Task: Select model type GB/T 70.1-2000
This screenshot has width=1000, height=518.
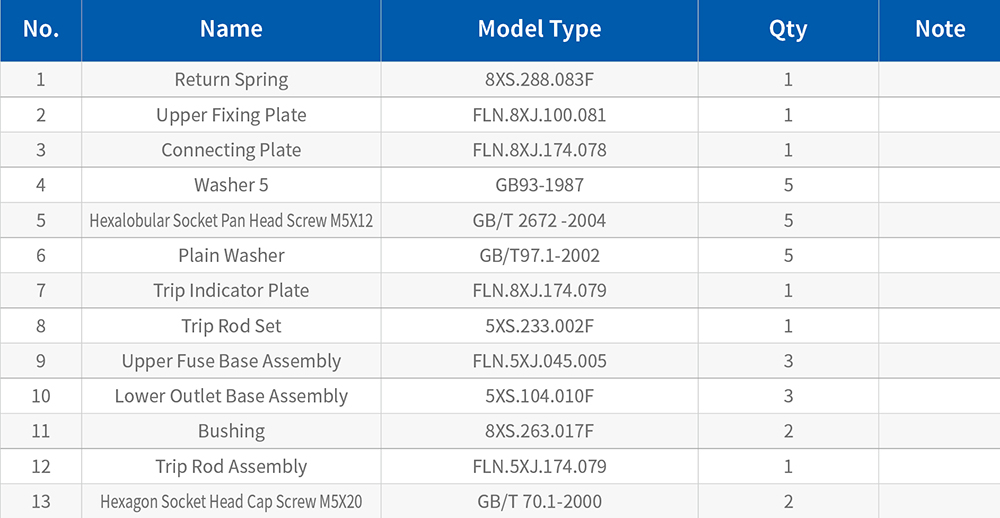Action: coord(539,502)
